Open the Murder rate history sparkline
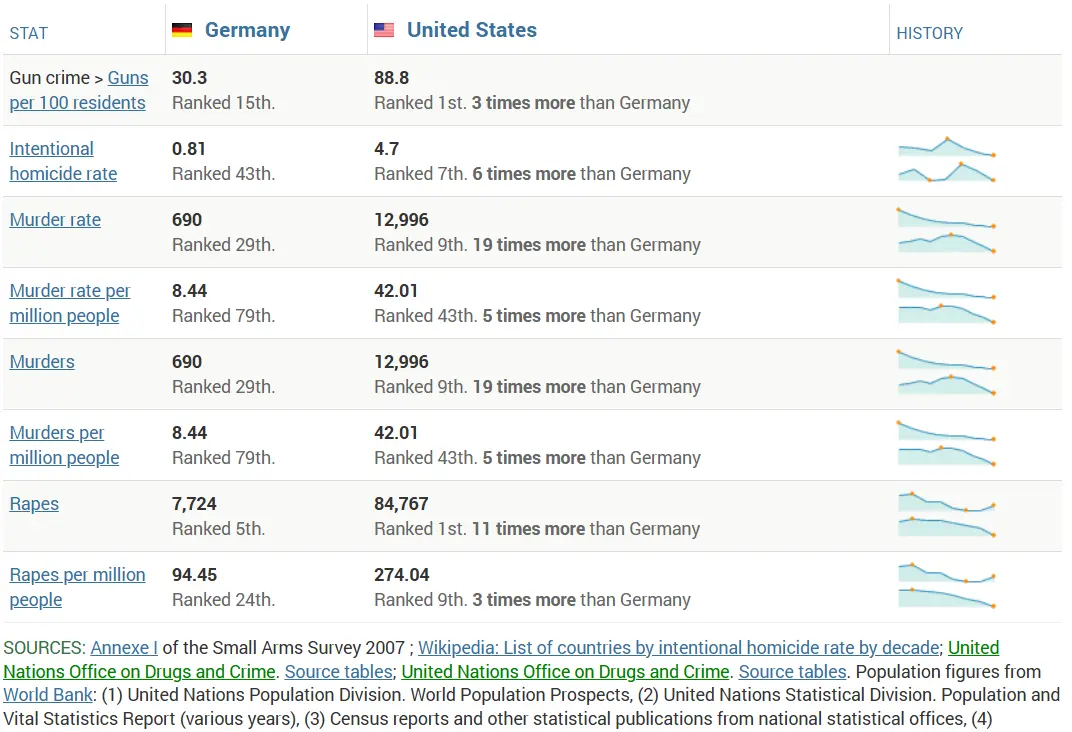1072x732 pixels. [946, 231]
